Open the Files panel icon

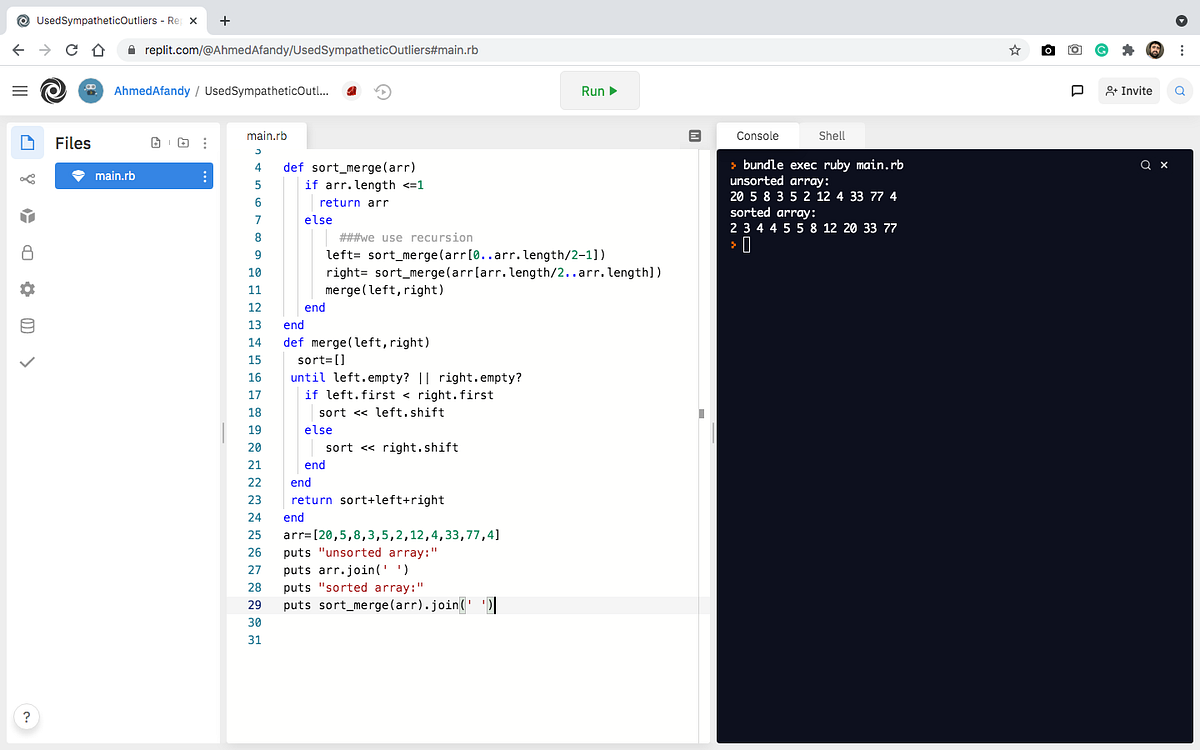point(27,142)
